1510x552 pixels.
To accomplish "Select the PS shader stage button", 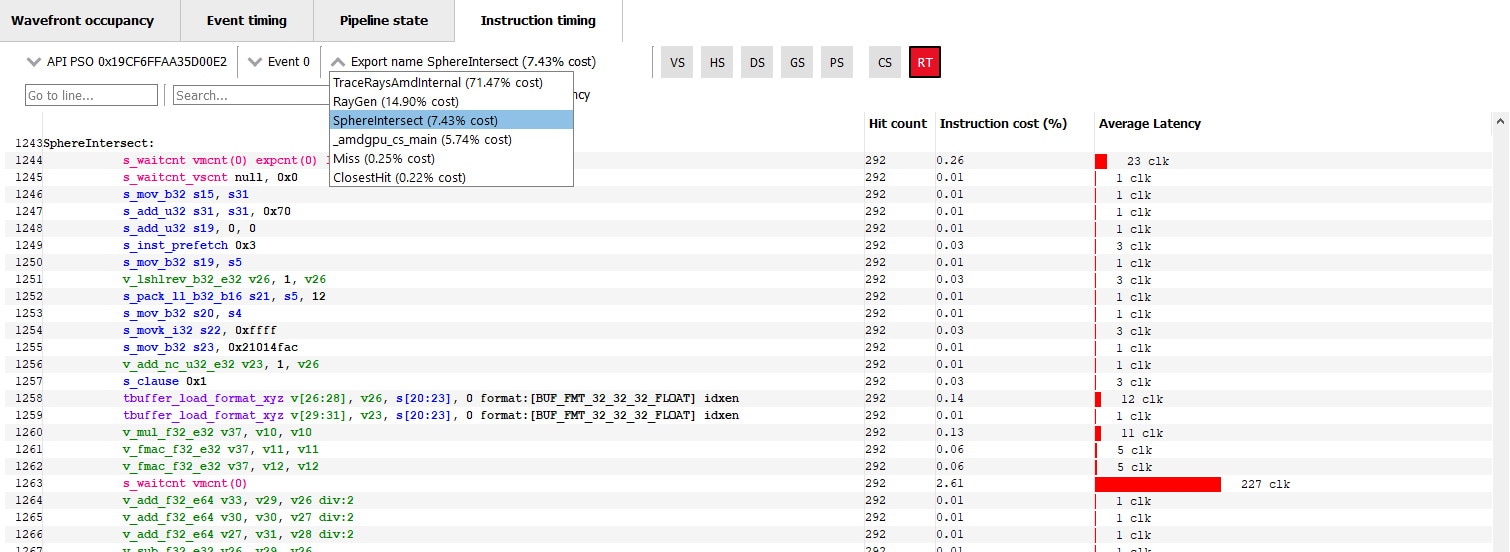I will 837,62.
